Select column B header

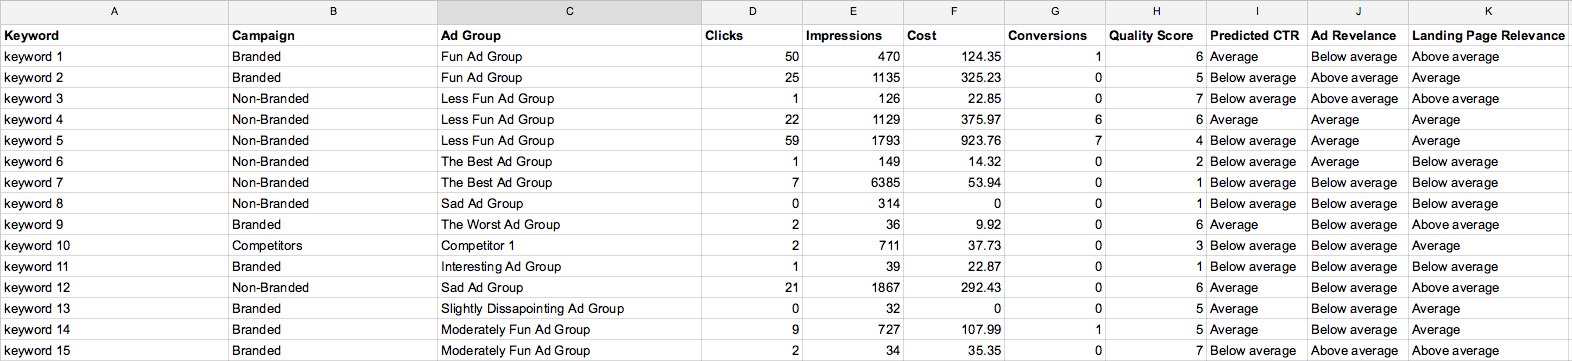coord(333,12)
